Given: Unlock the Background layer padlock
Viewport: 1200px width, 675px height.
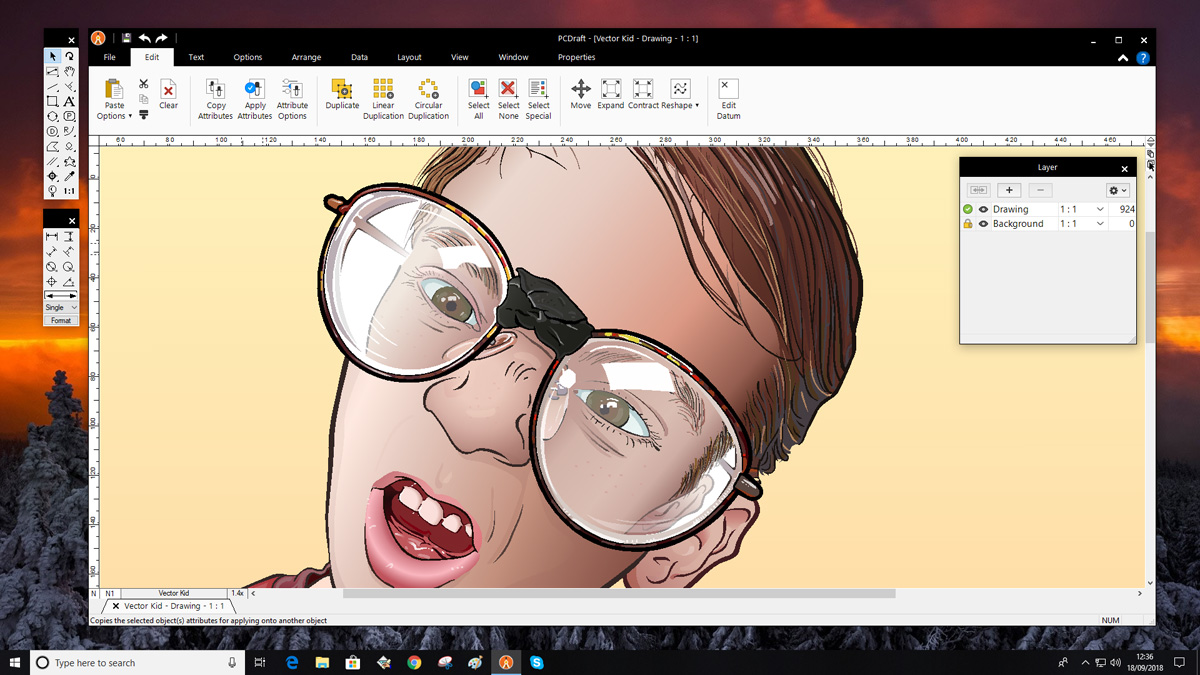Looking at the screenshot, I should pos(967,224).
